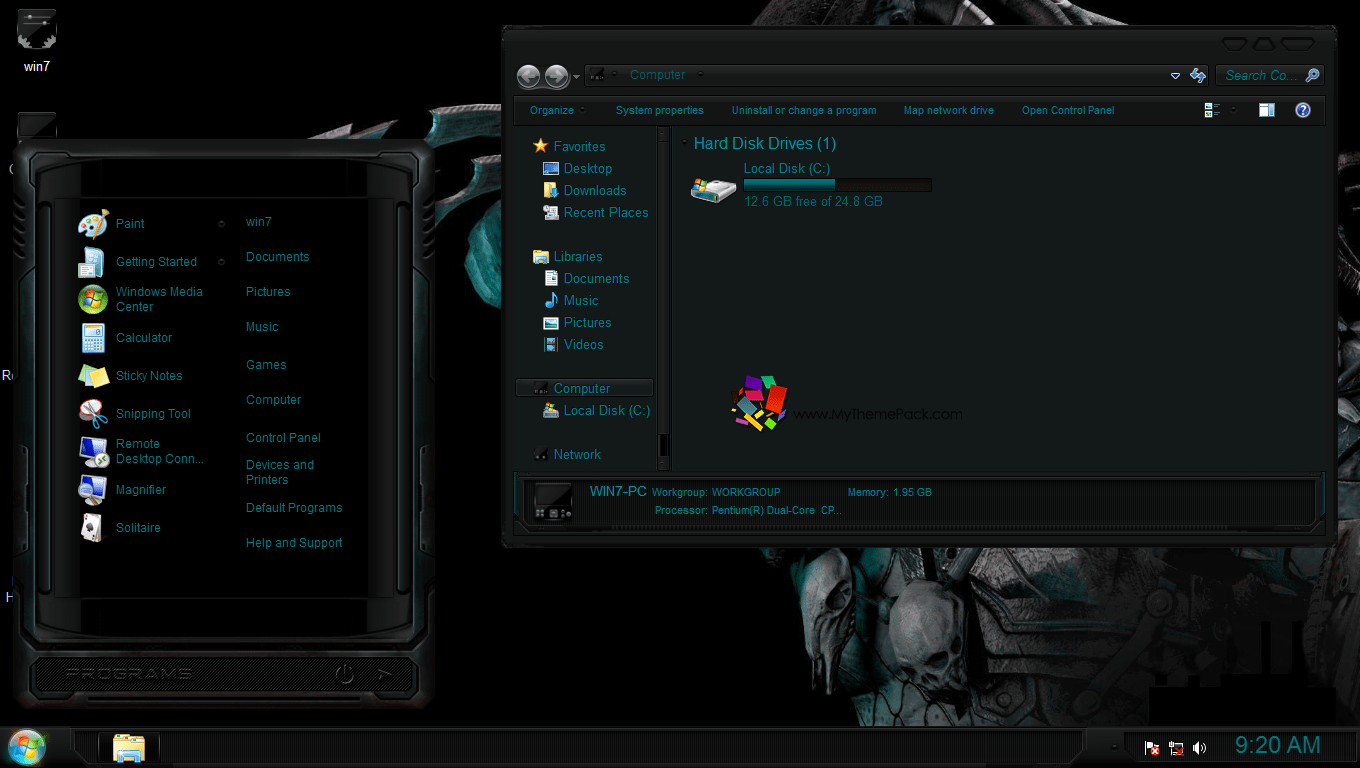The width and height of the screenshot is (1360, 768).
Task: Click the network tray icon
Action: [1176, 748]
